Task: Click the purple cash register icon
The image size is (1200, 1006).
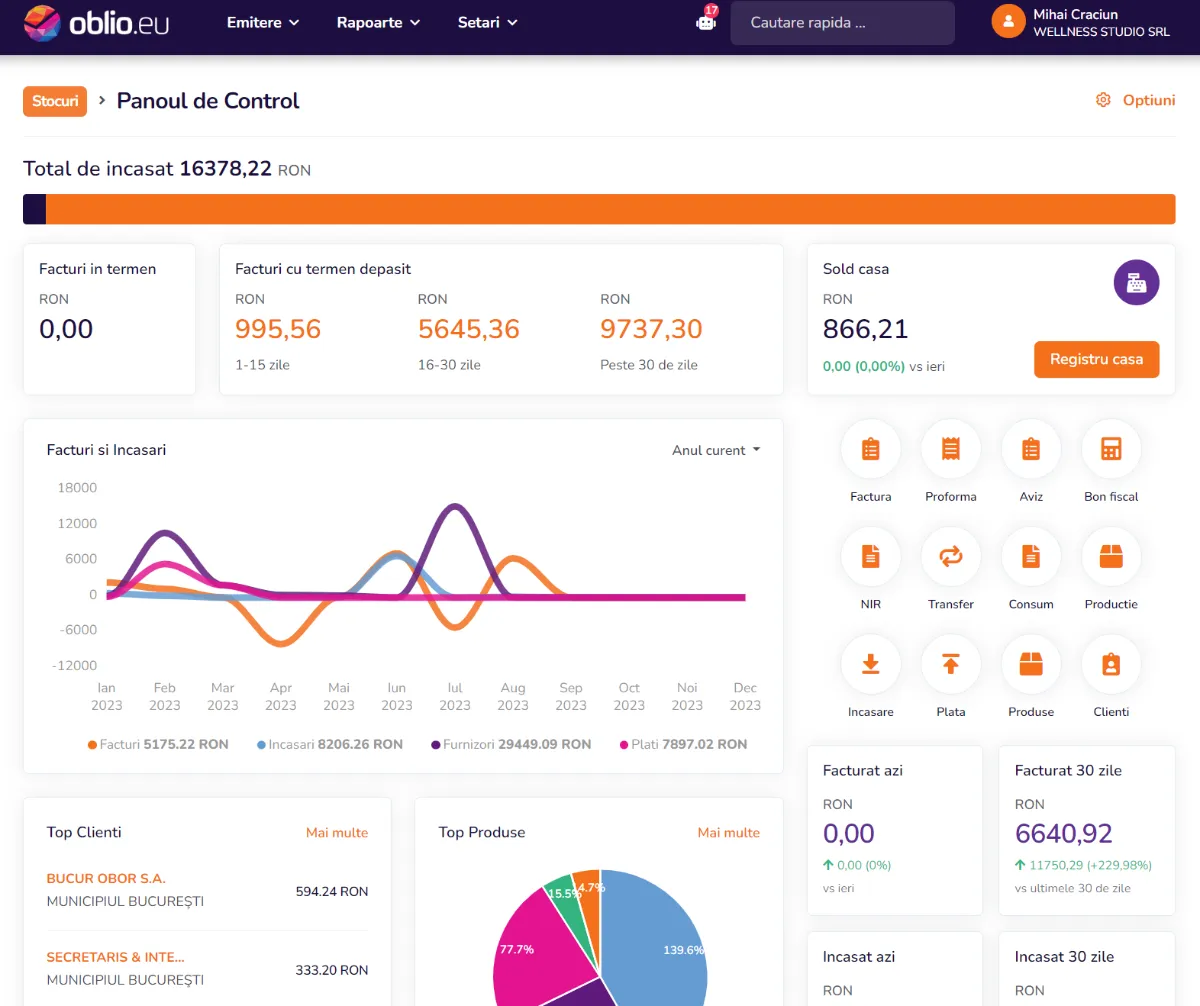Action: point(1137,283)
